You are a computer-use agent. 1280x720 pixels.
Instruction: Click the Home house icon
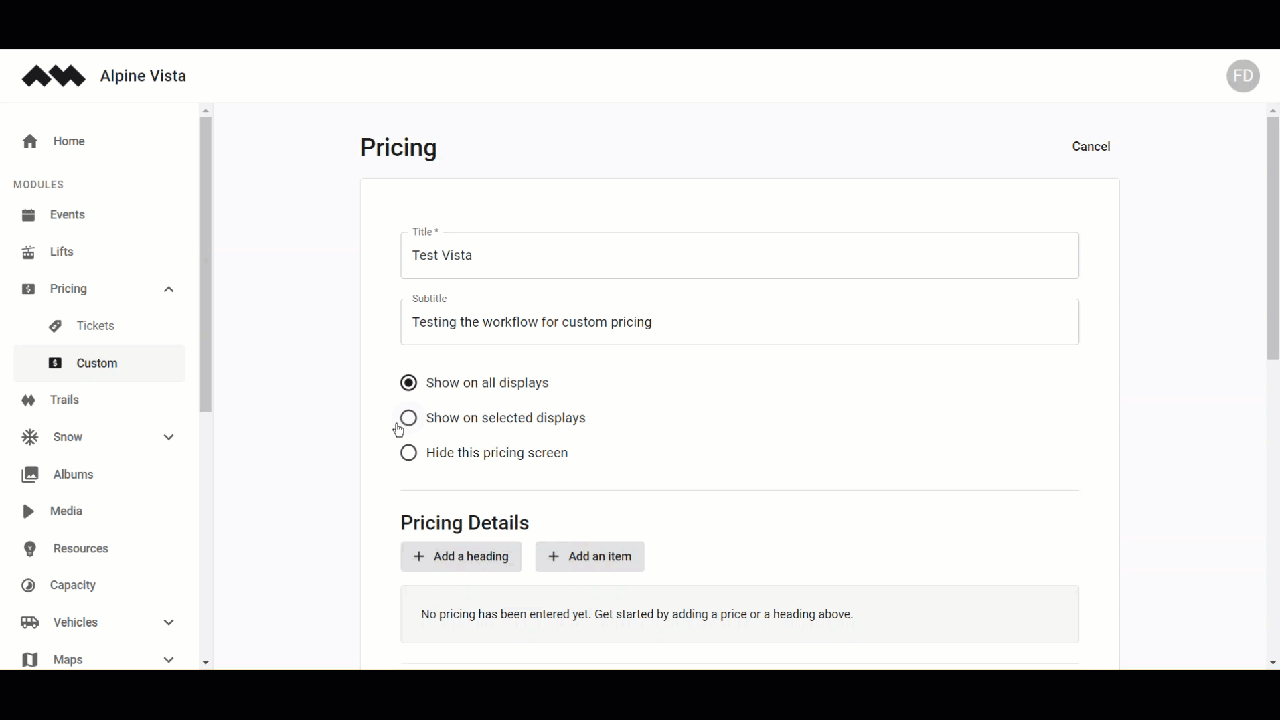click(30, 141)
